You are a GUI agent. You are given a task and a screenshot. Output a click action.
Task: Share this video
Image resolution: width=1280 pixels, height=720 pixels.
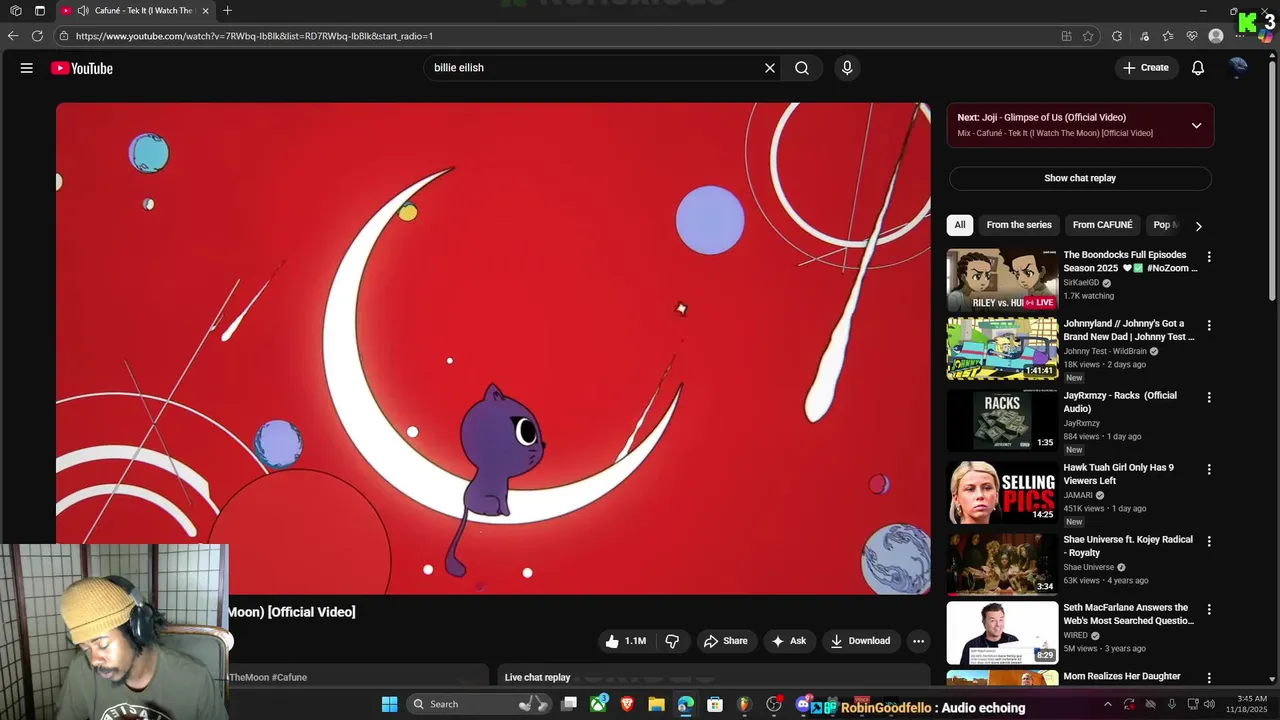click(725, 641)
